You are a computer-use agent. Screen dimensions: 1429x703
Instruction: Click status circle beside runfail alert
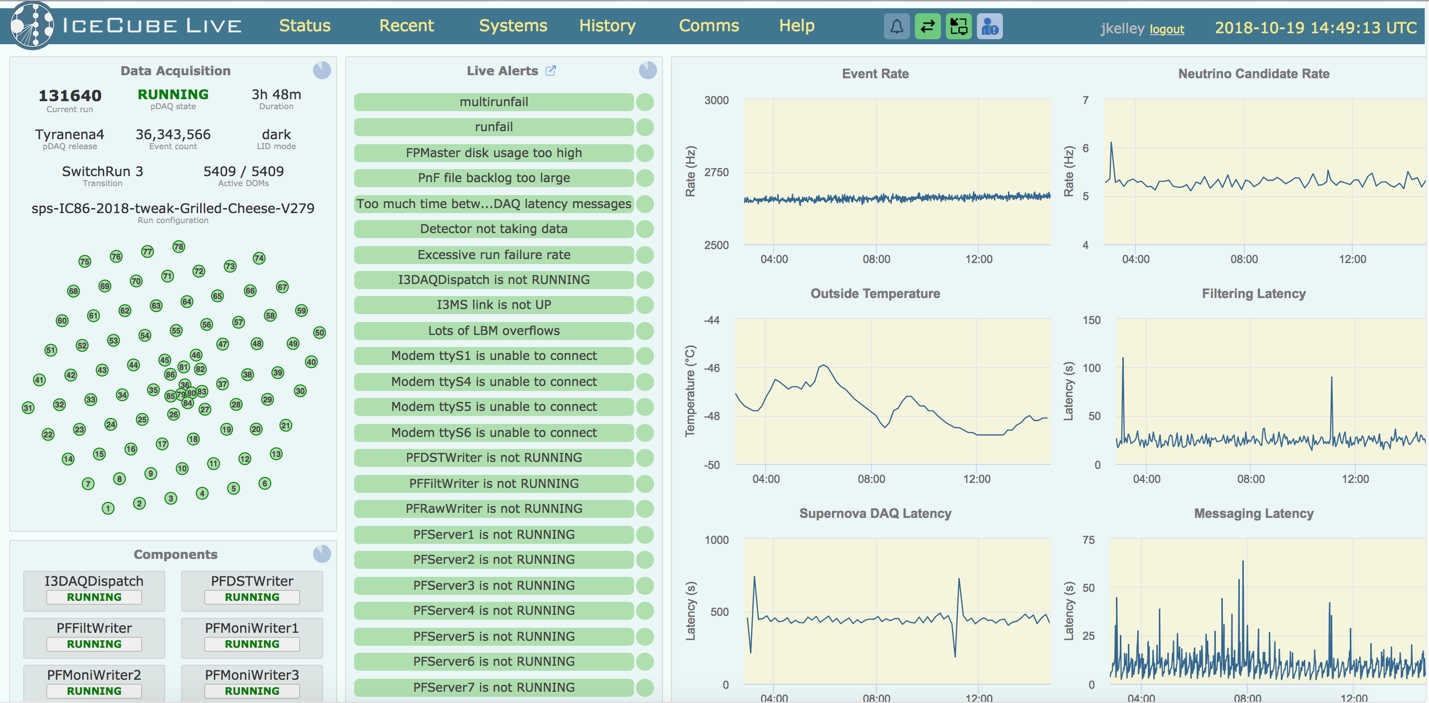click(x=645, y=127)
